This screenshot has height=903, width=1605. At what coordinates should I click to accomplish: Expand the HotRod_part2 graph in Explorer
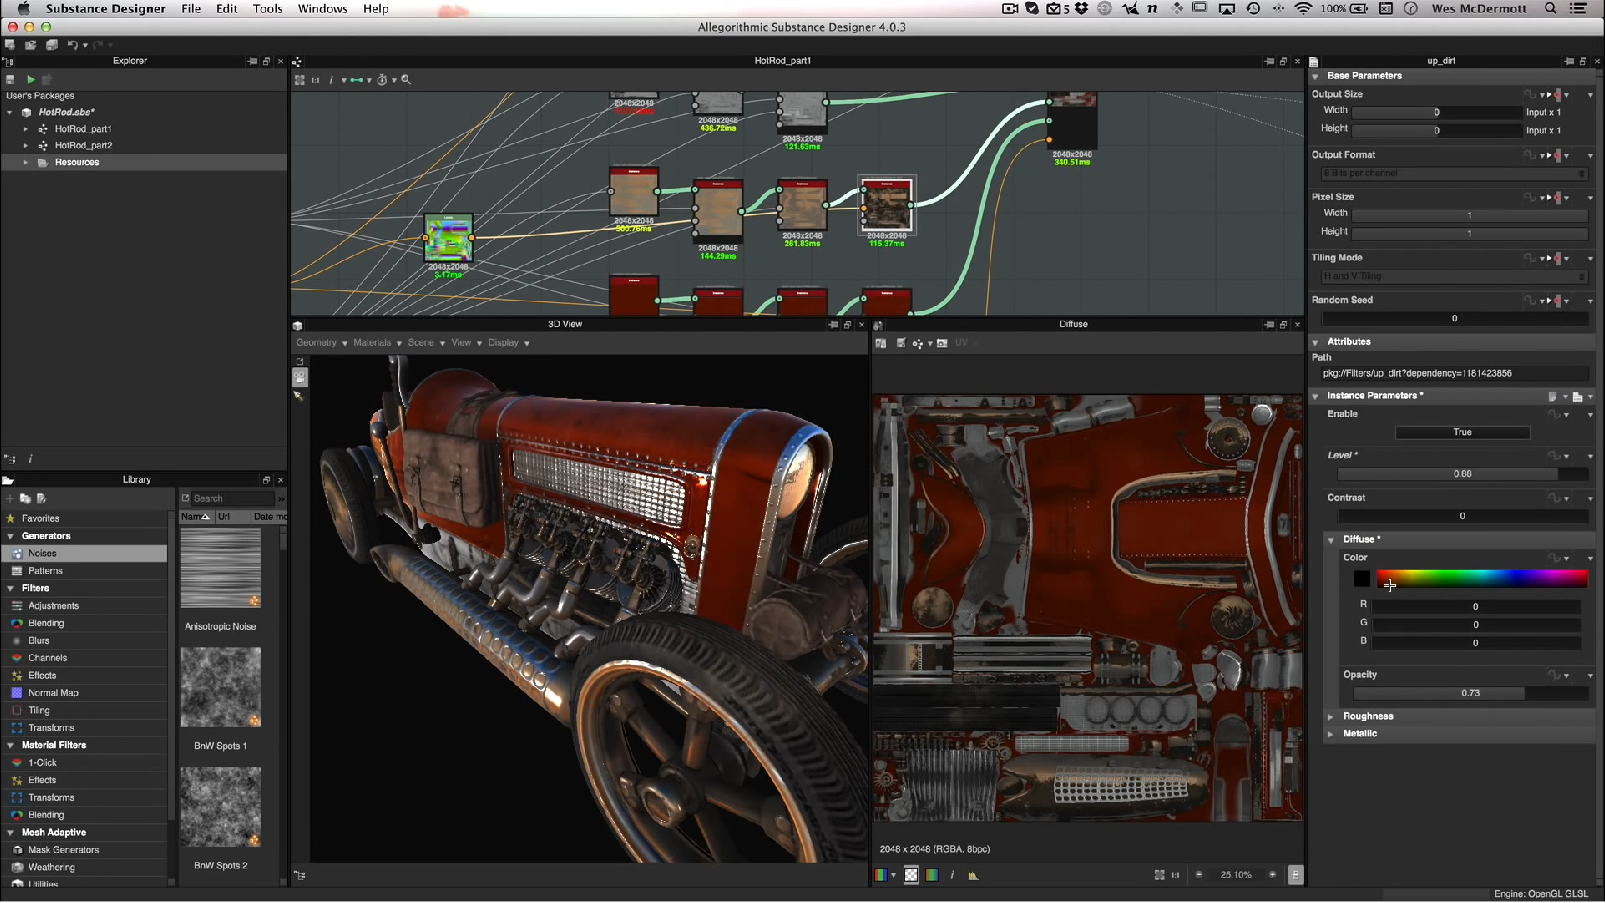(26, 146)
